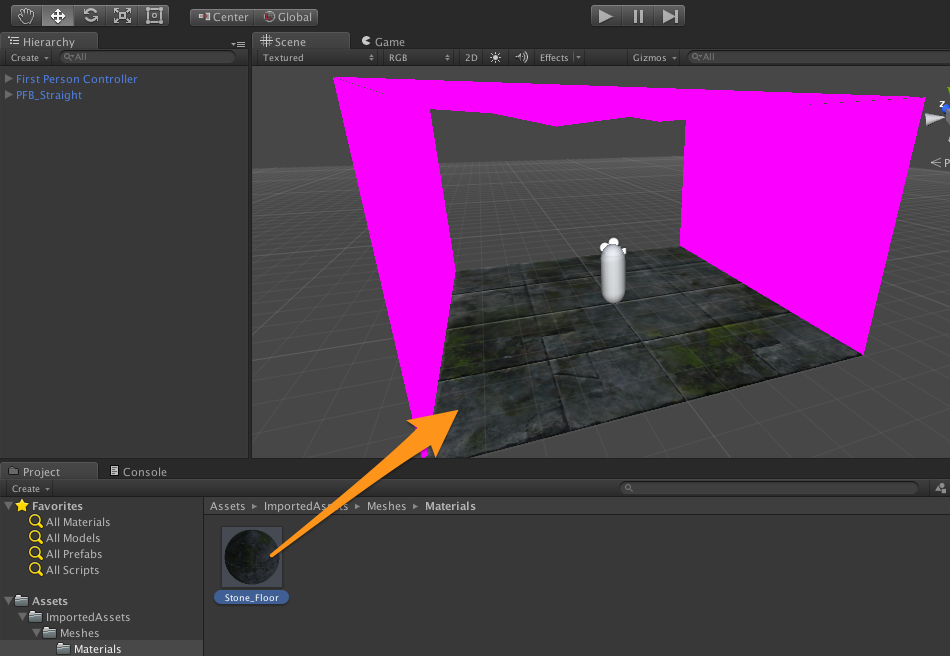The height and width of the screenshot is (656, 950).
Task: Toggle scene lighting sun icon
Action: pos(496,58)
